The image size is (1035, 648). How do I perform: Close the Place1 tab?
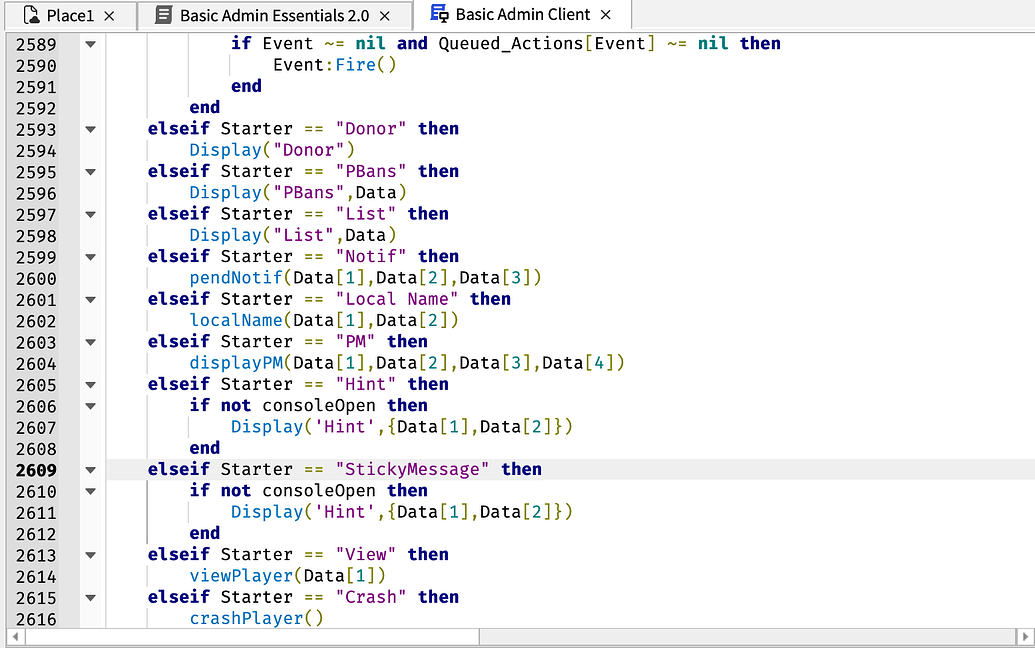110,15
